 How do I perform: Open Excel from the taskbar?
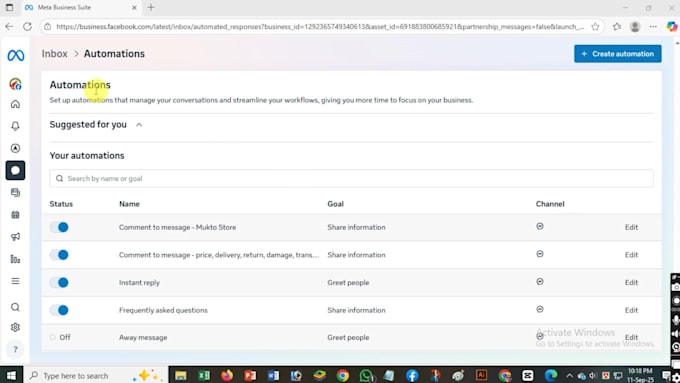[204, 376]
